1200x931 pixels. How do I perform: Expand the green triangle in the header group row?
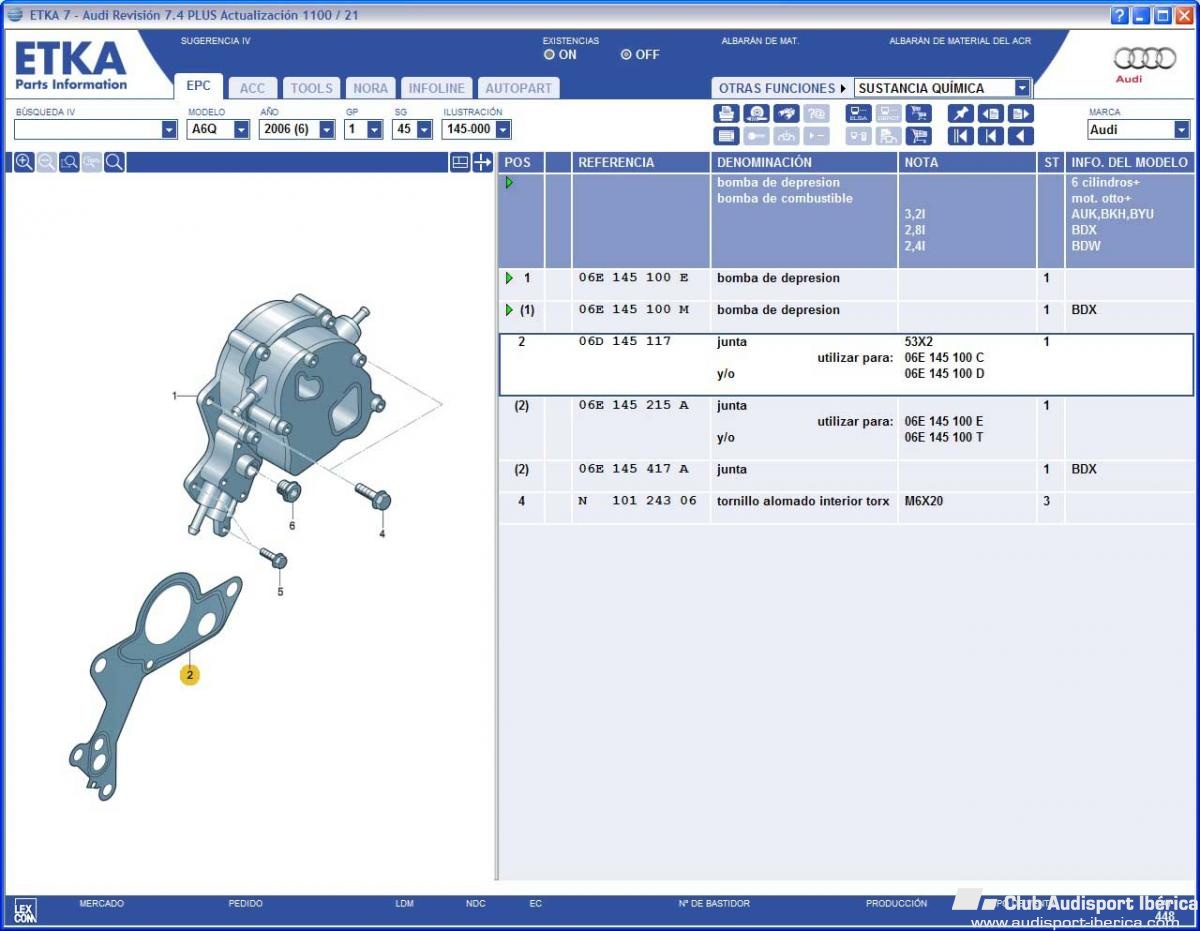(509, 183)
